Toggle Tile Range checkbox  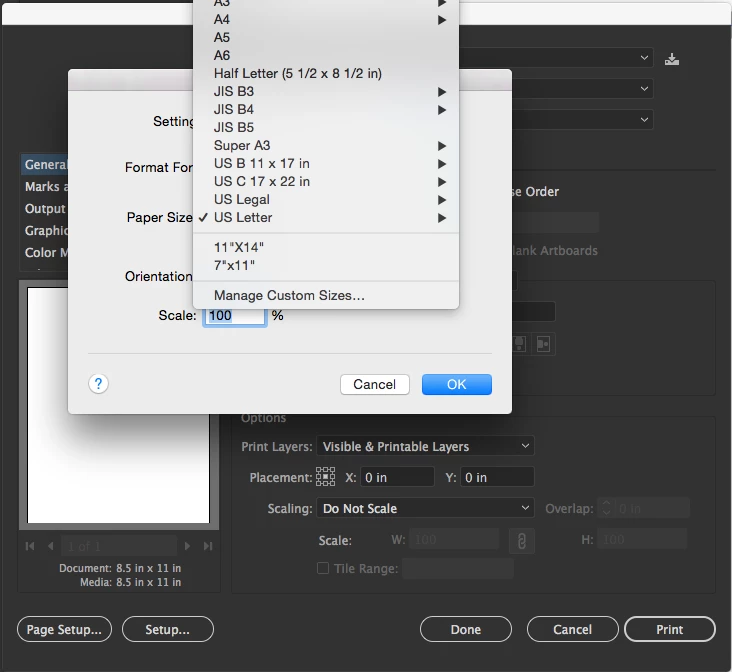point(323,568)
